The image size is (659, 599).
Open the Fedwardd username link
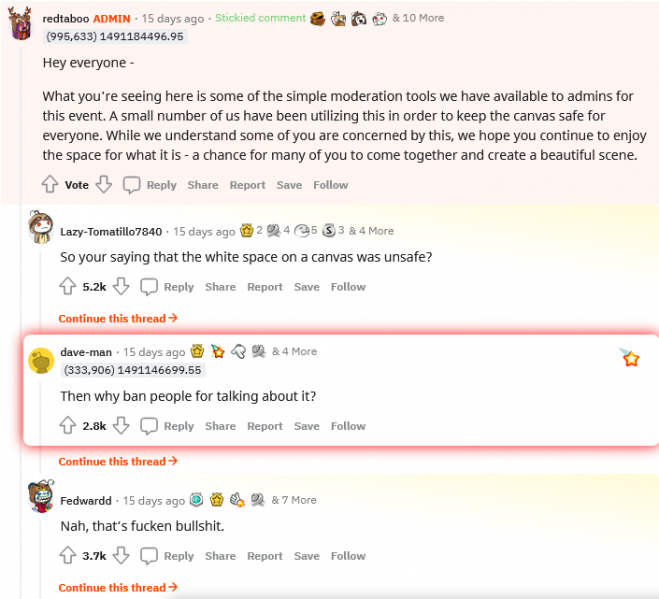(x=86, y=500)
